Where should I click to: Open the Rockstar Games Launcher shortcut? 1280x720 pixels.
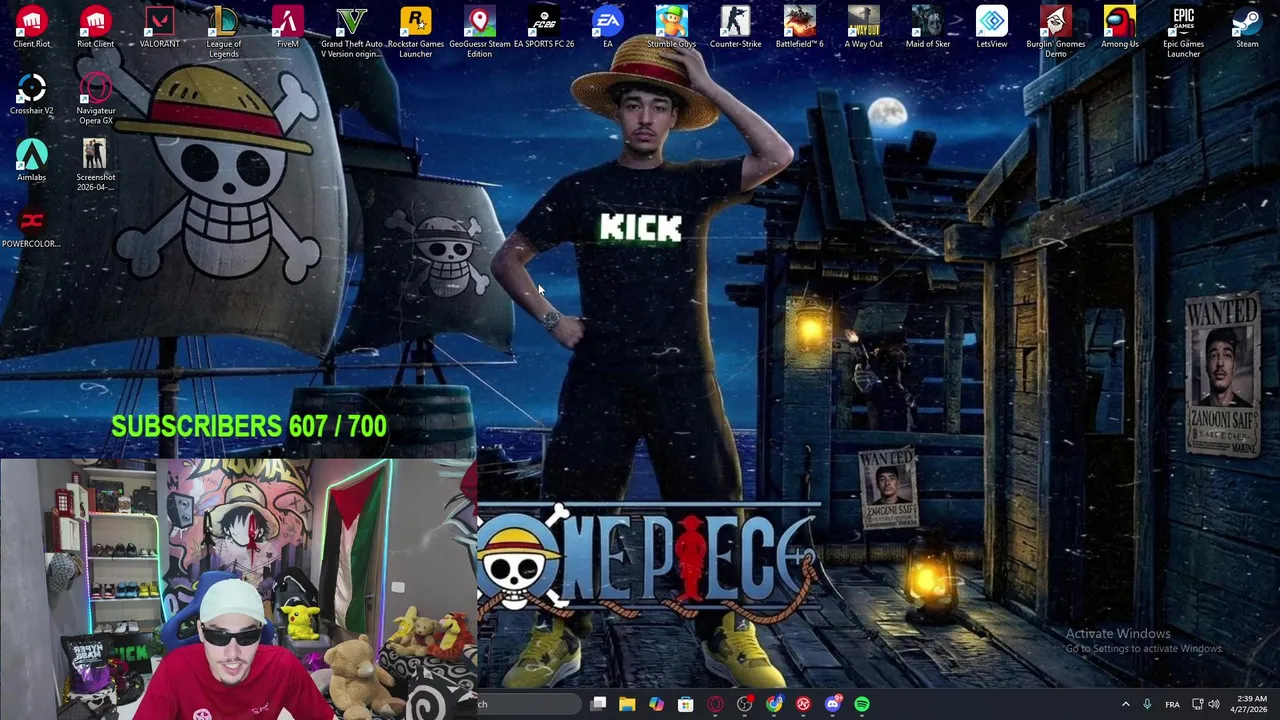point(415,32)
